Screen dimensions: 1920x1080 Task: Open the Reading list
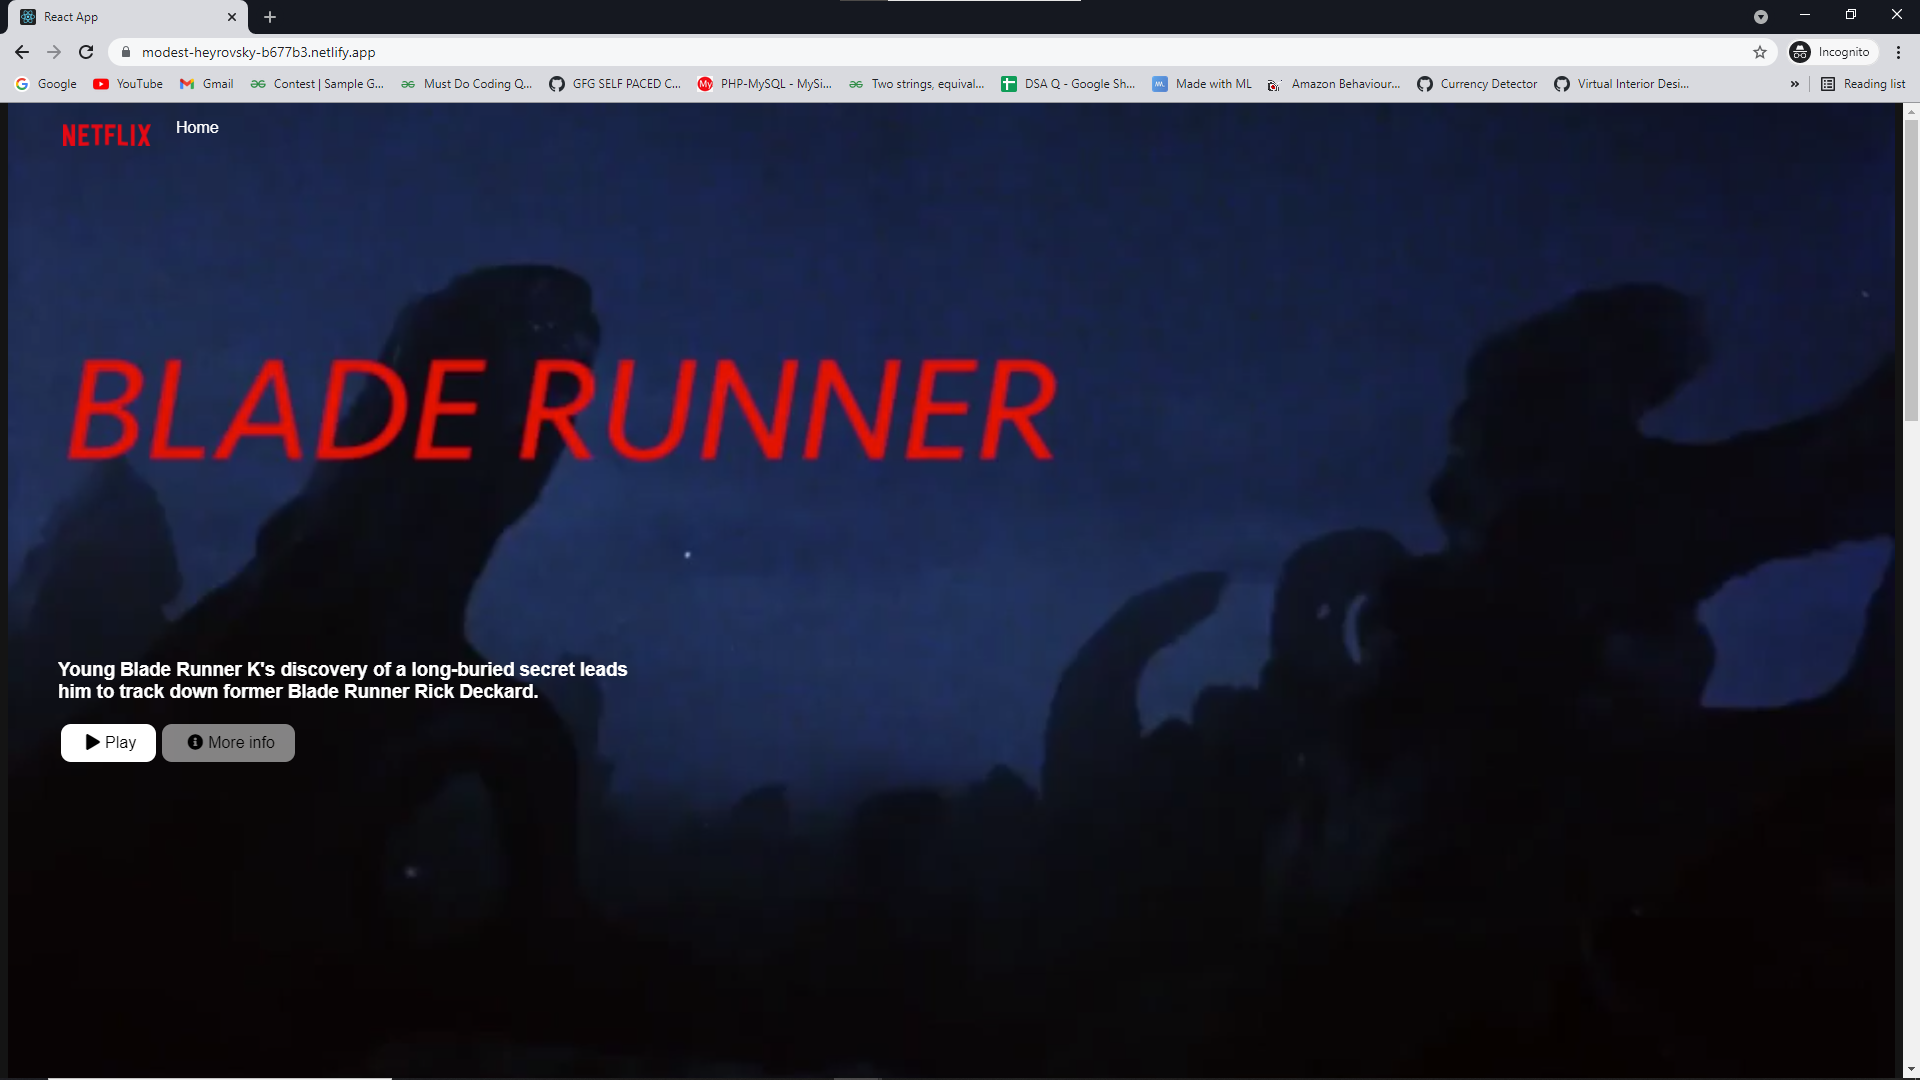tap(1863, 84)
